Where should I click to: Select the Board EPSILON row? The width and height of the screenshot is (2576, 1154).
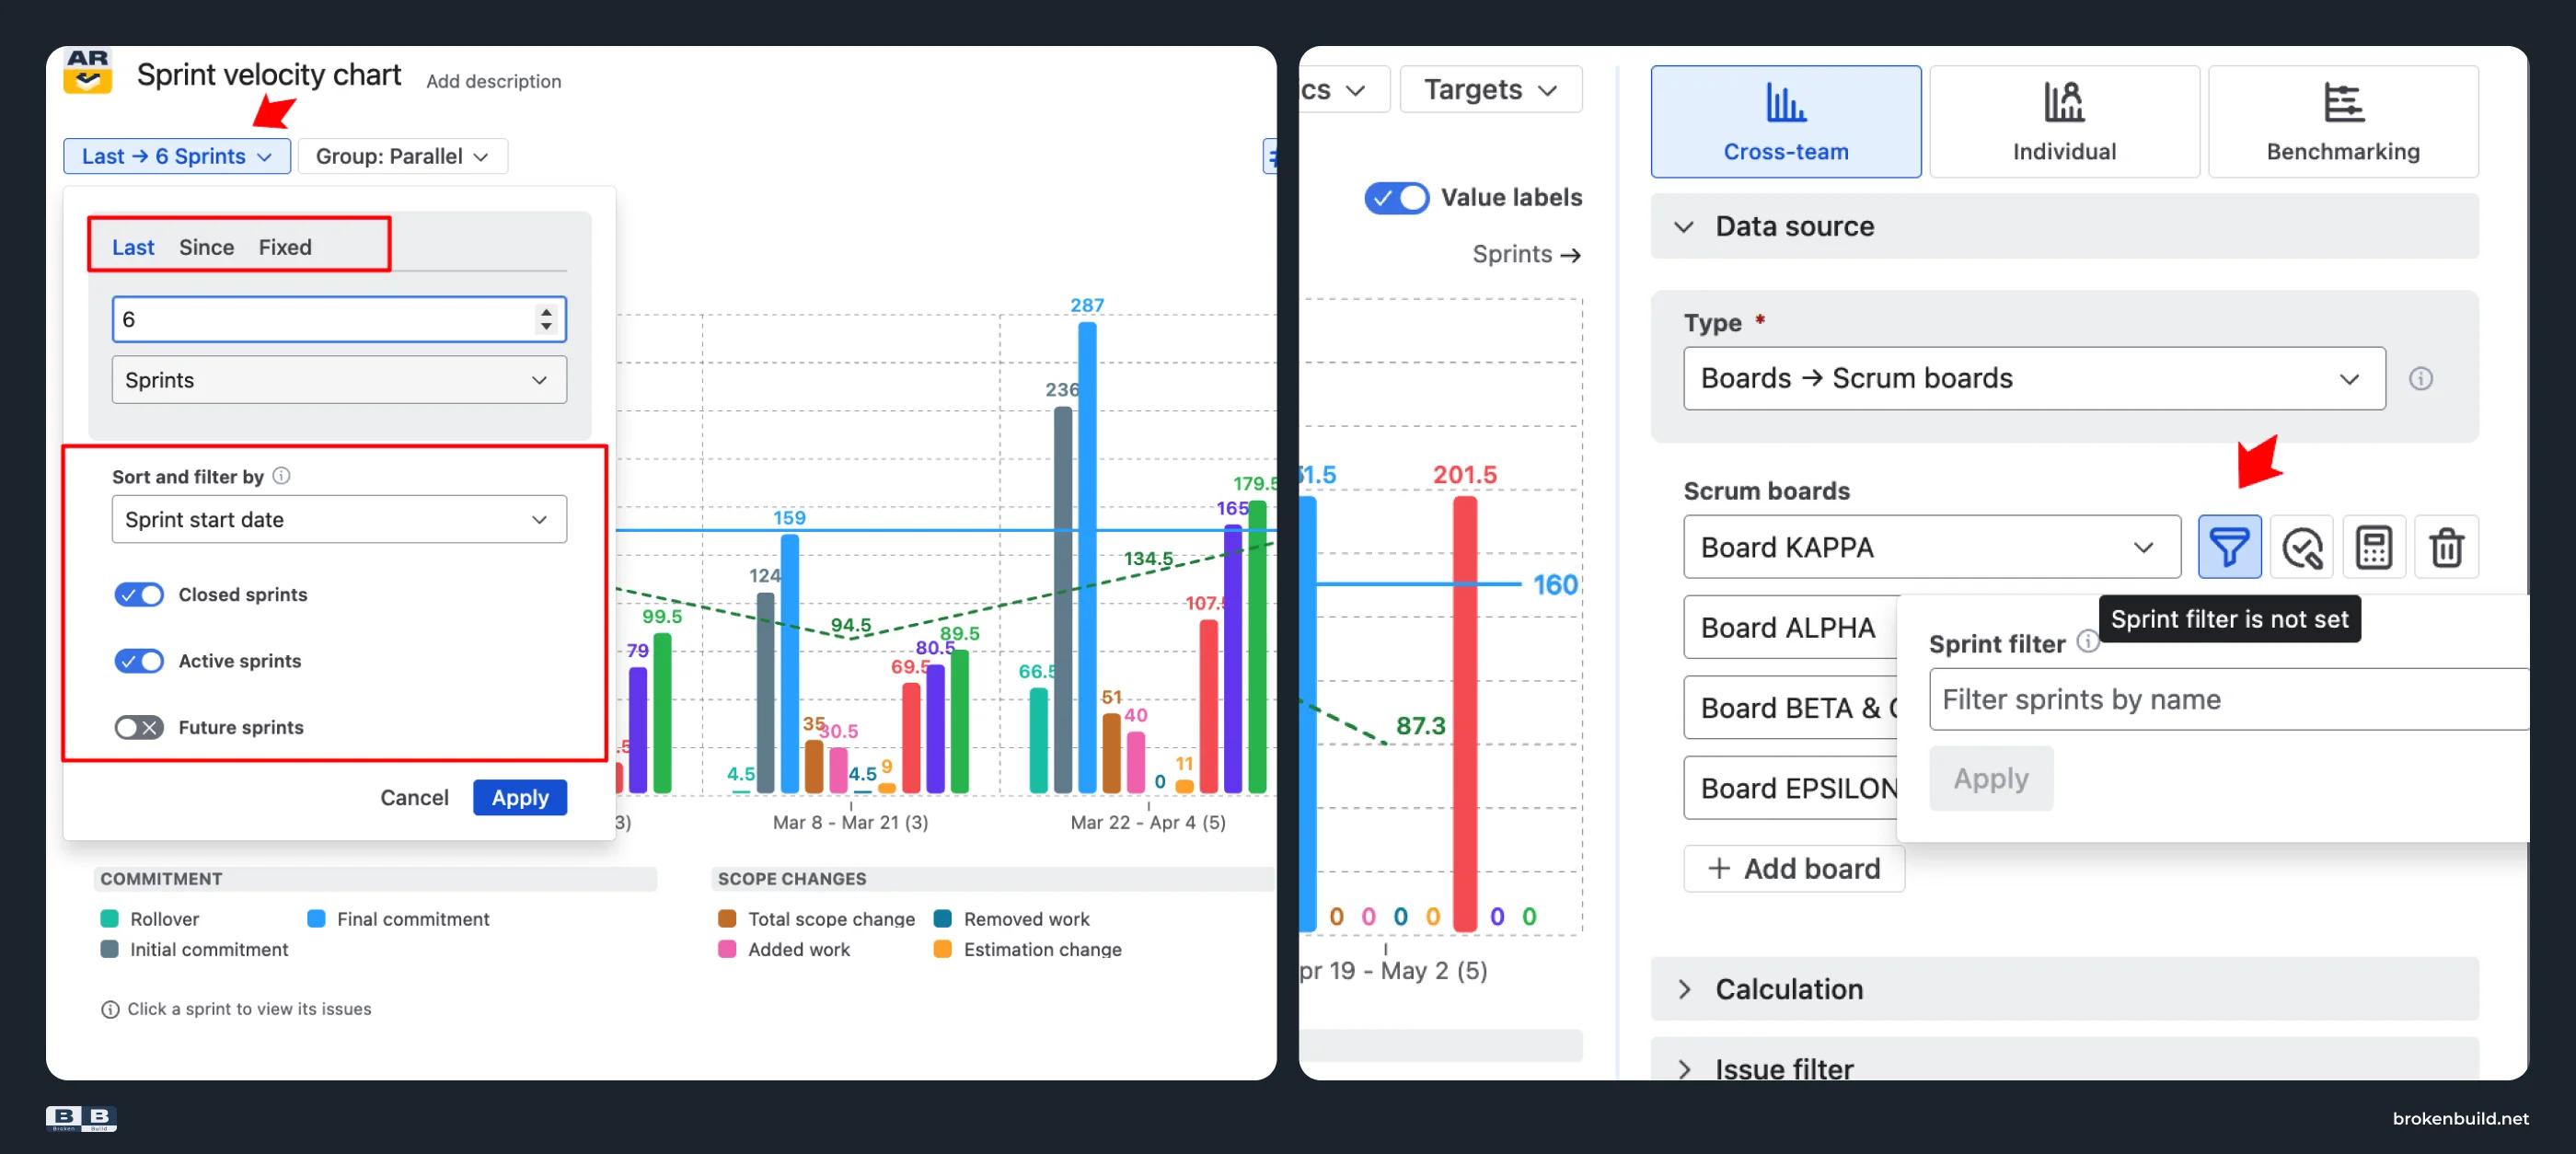pos(1790,788)
